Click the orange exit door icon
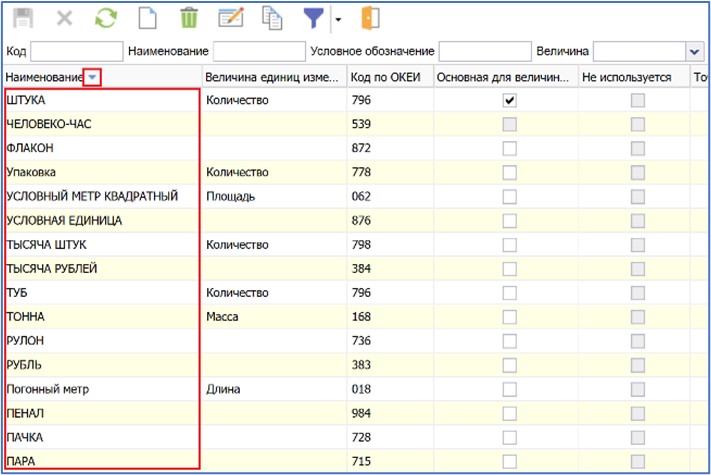 pos(370,19)
